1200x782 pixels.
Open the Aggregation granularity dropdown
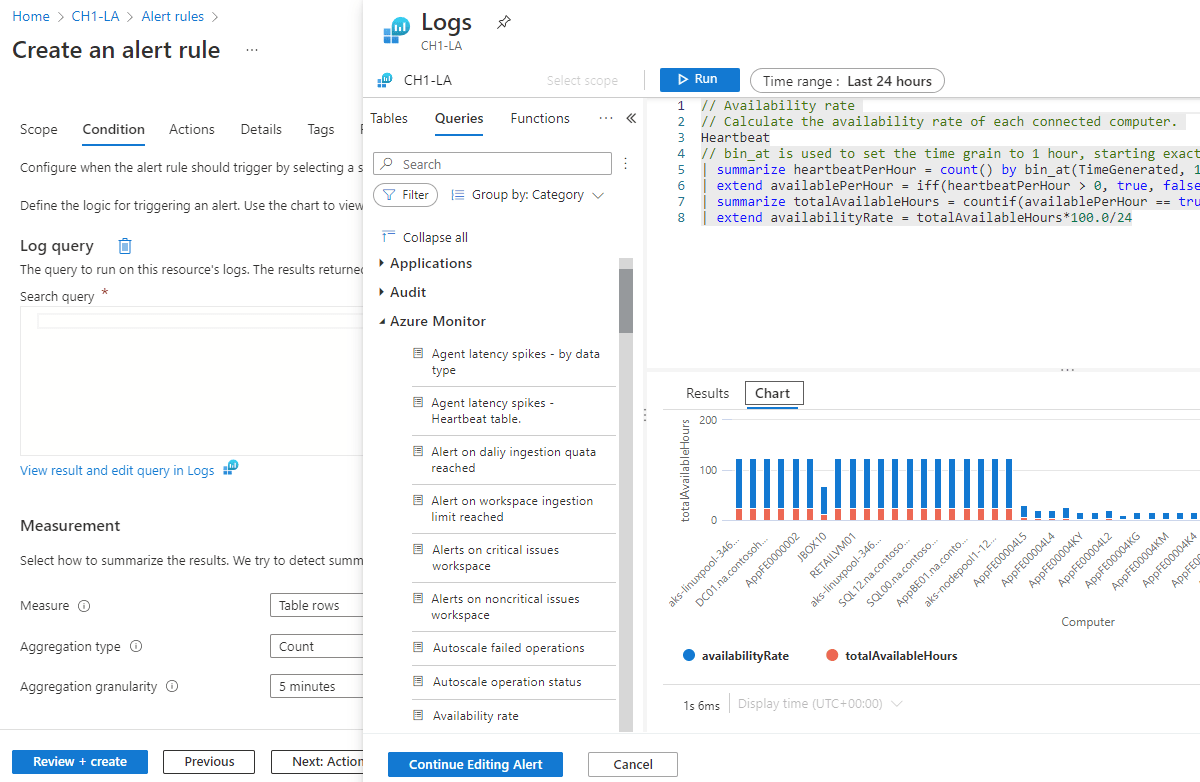point(317,686)
